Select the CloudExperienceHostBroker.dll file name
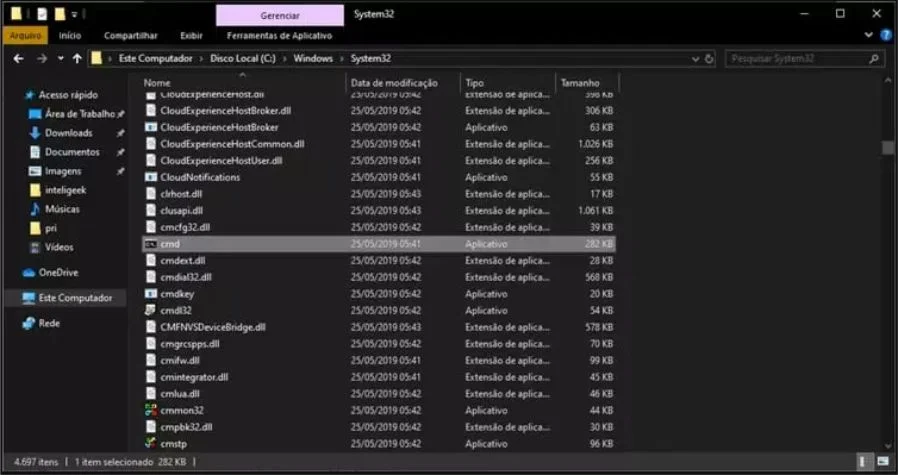 click(226, 111)
